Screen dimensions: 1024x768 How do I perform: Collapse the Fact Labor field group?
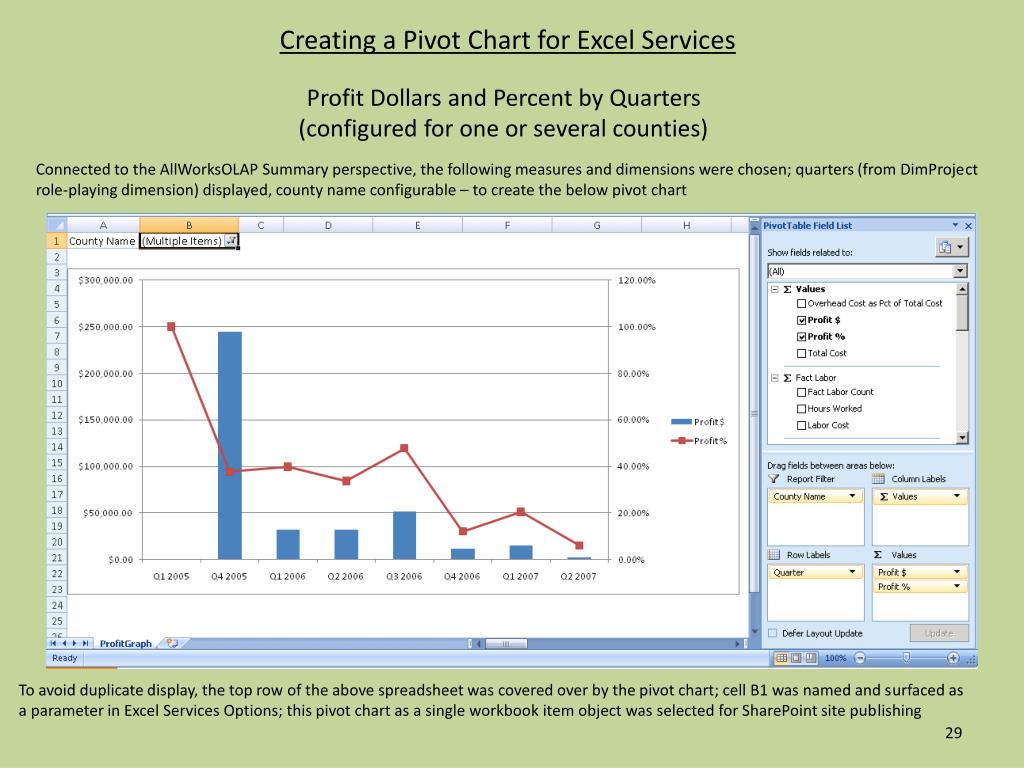point(775,377)
